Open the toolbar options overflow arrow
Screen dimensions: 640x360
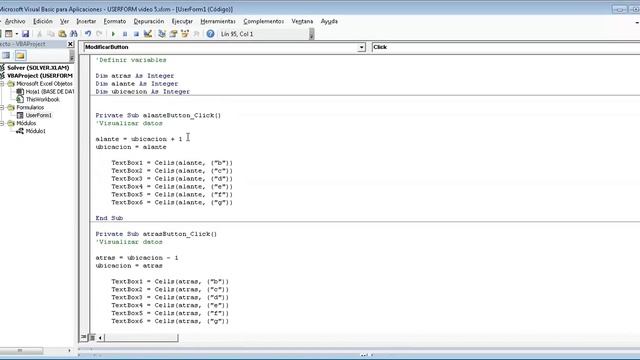coord(311,34)
